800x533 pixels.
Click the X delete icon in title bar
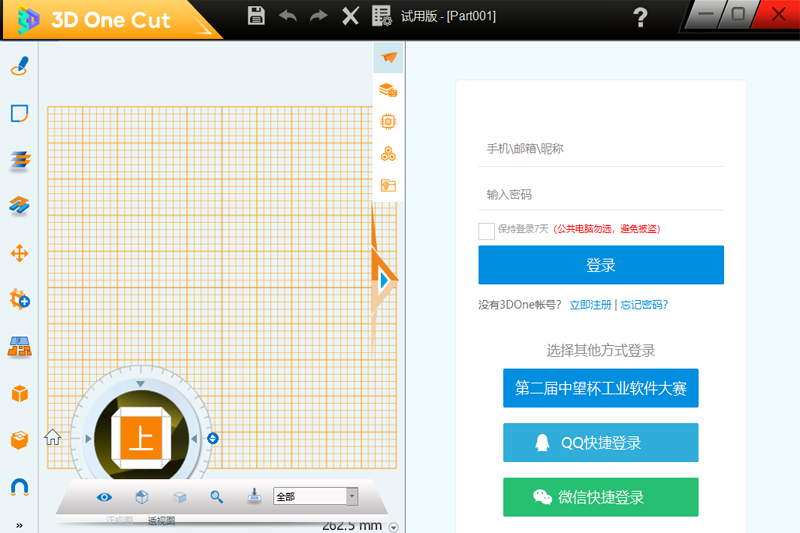tap(350, 15)
